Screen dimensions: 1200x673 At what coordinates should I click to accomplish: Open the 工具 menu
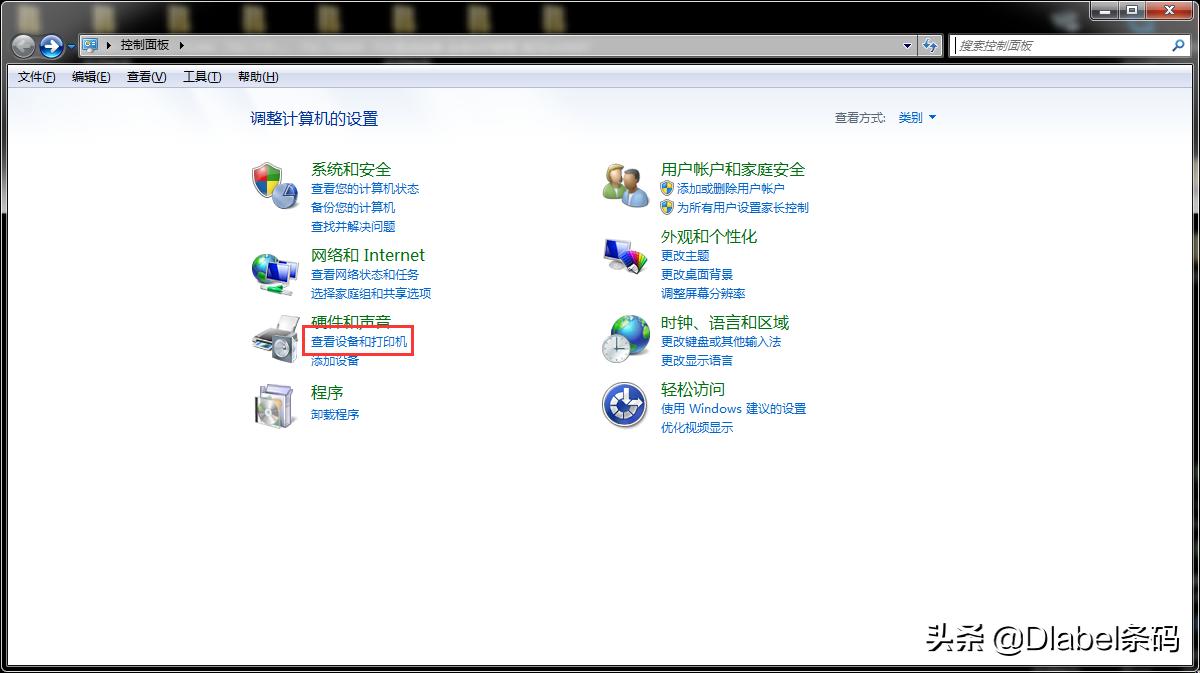pos(200,76)
